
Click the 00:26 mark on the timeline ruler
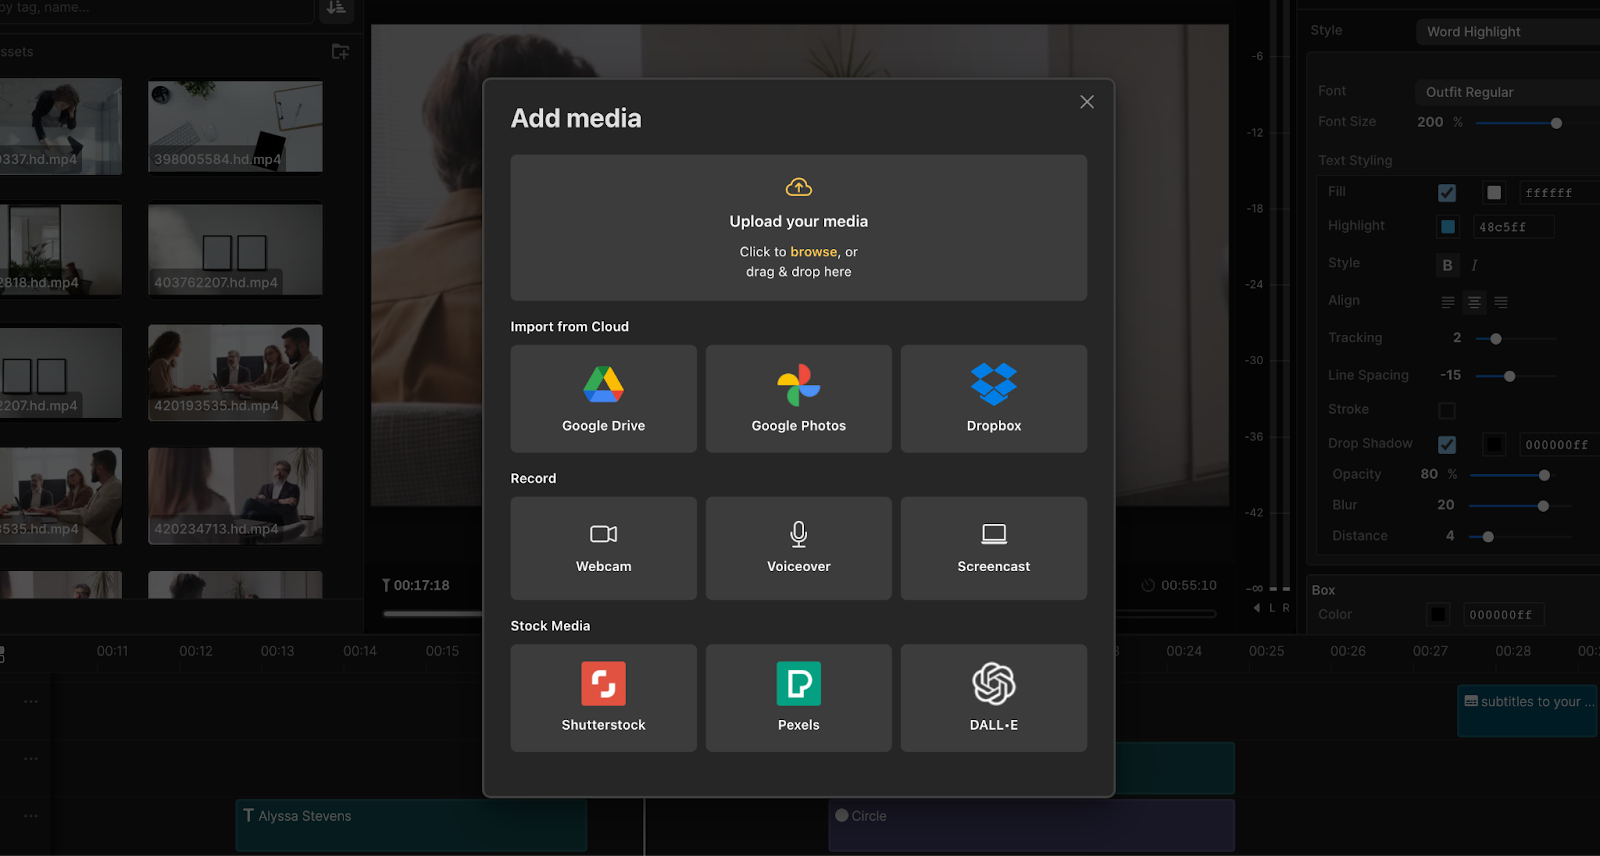point(1348,651)
